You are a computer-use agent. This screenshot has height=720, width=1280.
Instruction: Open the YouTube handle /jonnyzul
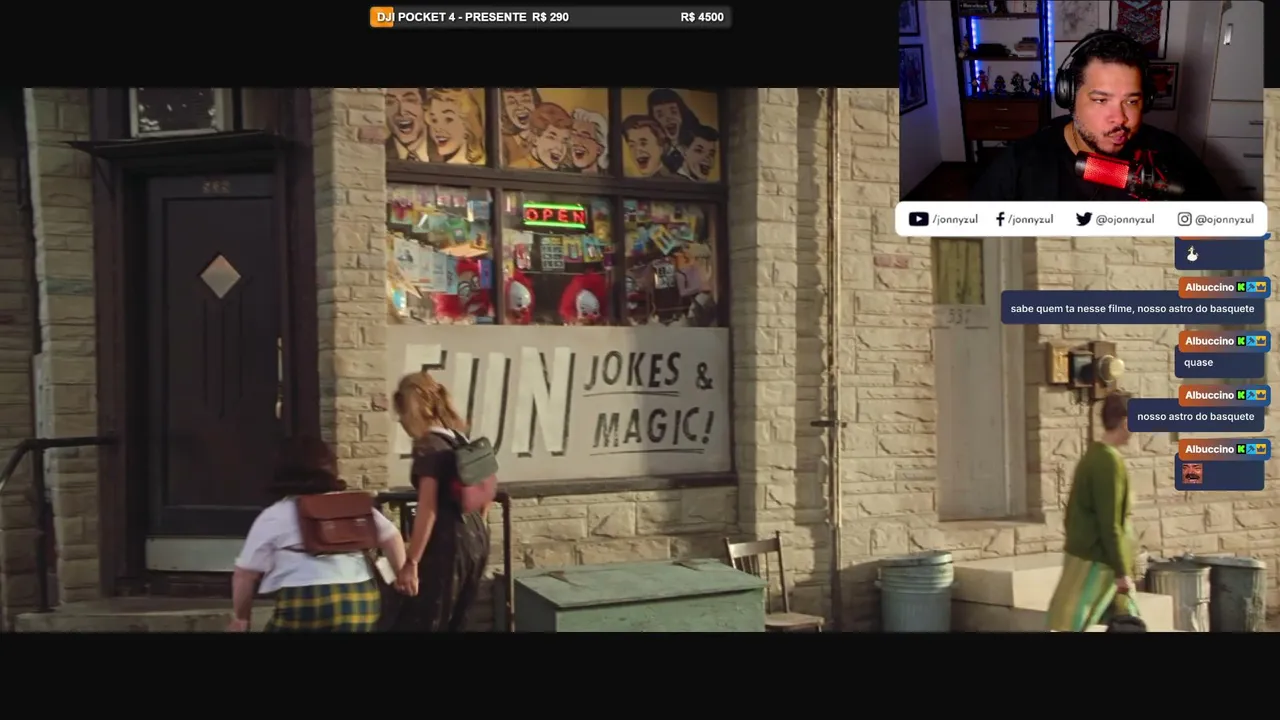click(x=955, y=219)
